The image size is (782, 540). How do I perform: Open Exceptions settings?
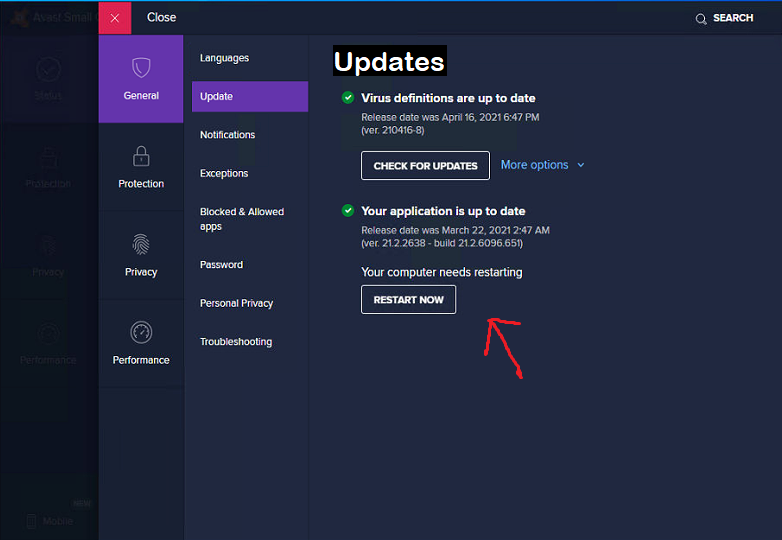[224, 174]
